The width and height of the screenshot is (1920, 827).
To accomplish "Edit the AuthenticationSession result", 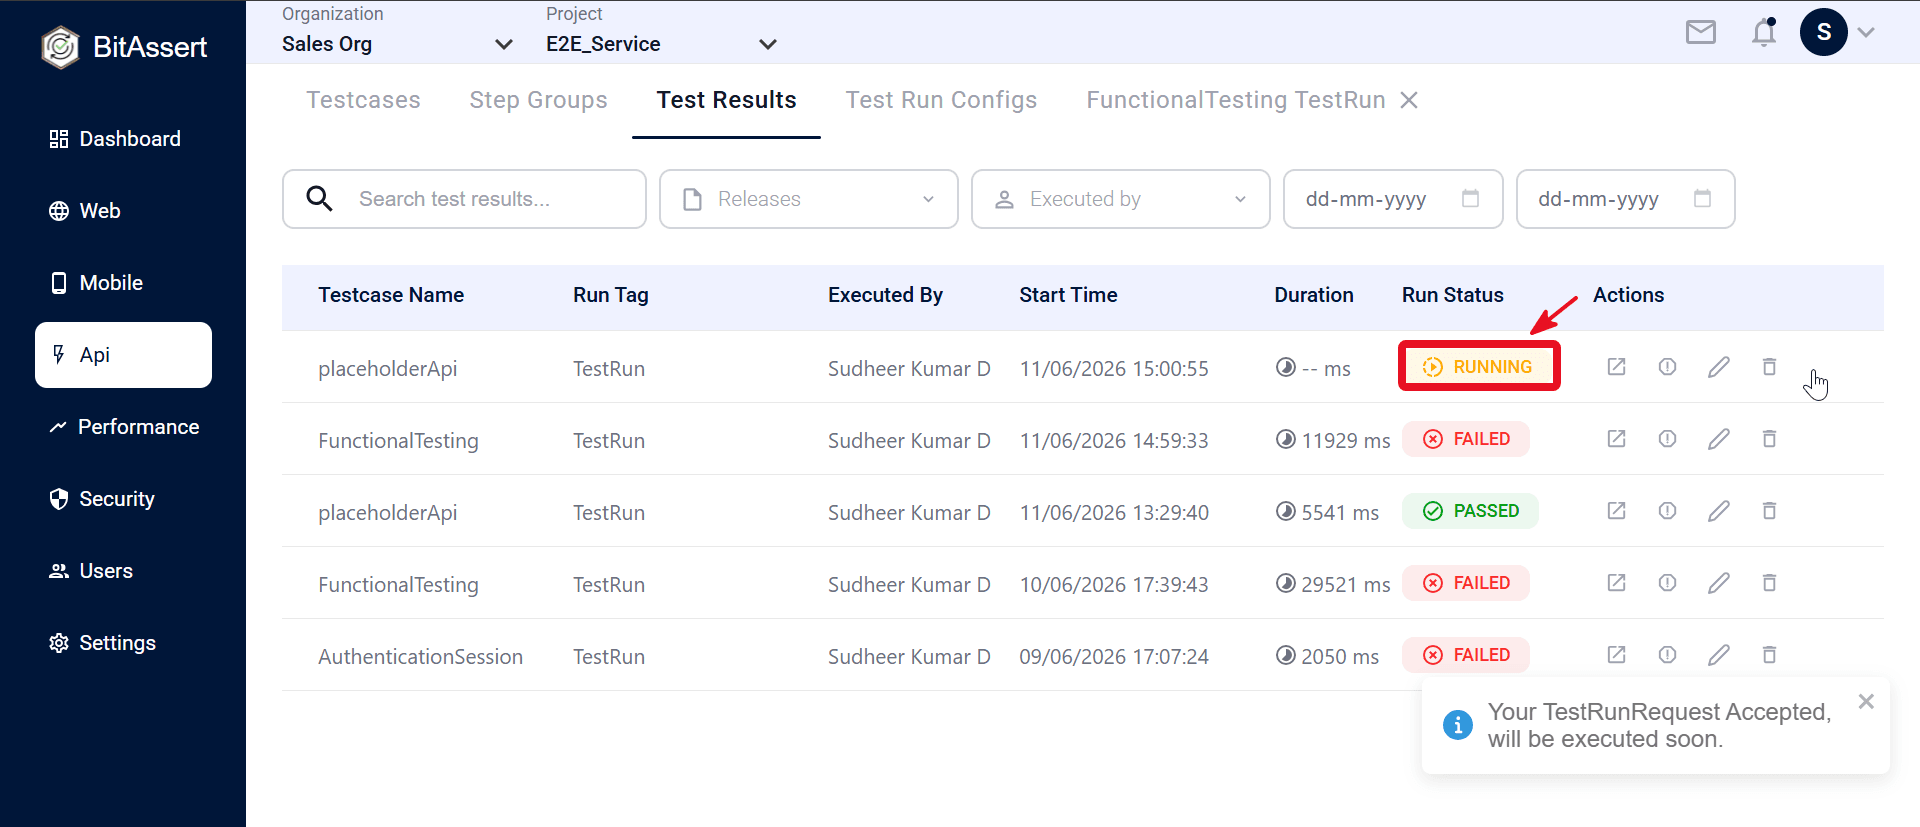I will pos(1718,655).
